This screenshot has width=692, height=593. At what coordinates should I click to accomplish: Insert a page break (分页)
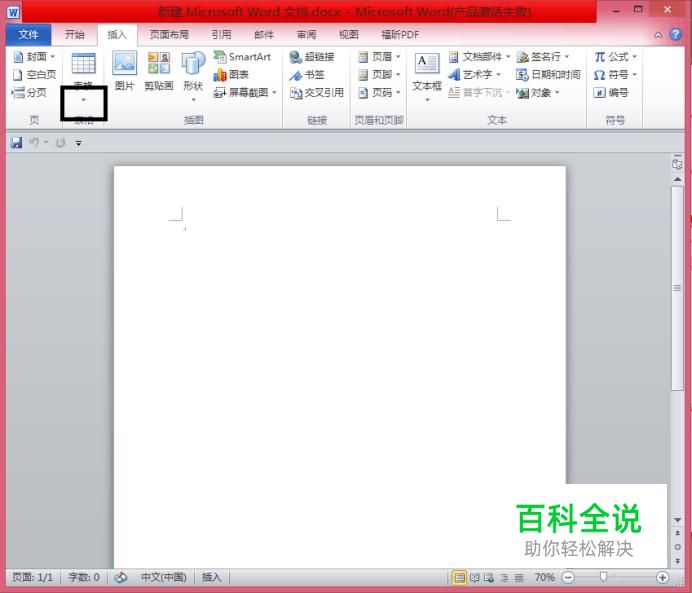pyautogui.click(x=29, y=93)
